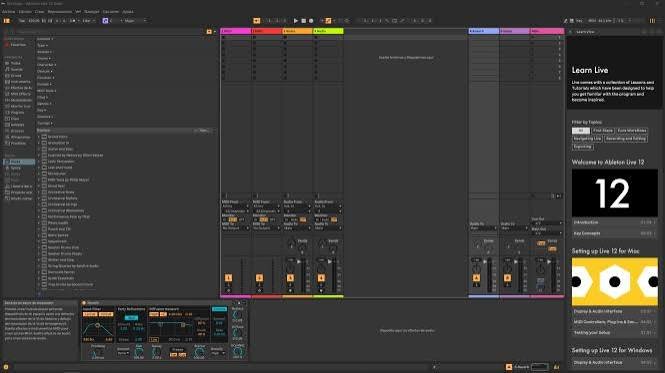Toggle return track A activator button
The image size is (665, 373).
[476, 278]
